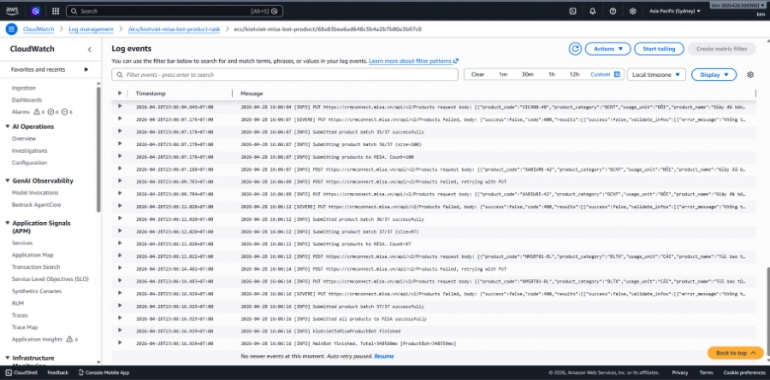
Task: Click the Filter events search field
Action: click(285, 75)
